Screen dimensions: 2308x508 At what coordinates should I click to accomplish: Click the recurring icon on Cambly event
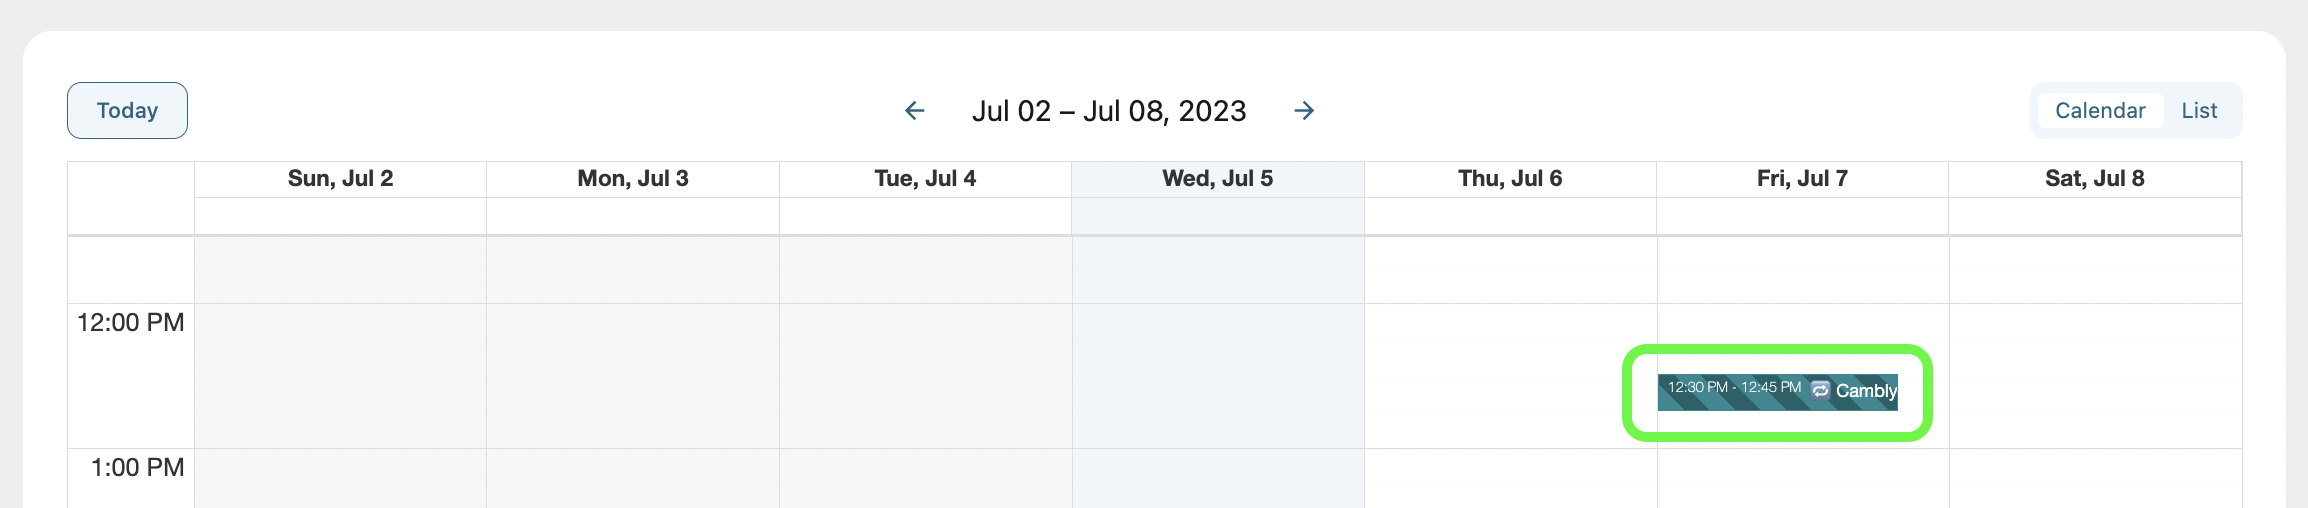pos(1821,390)
